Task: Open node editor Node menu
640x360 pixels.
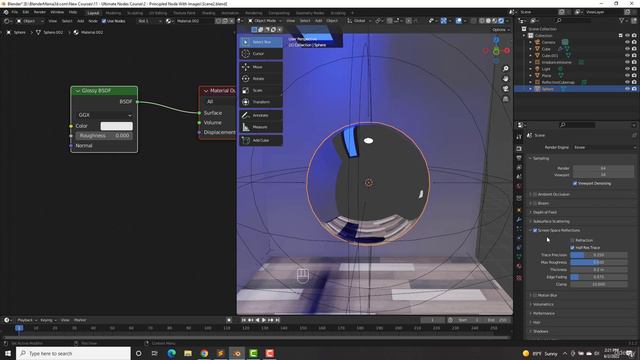Action: pyautogui.click(x=93, y=21)
